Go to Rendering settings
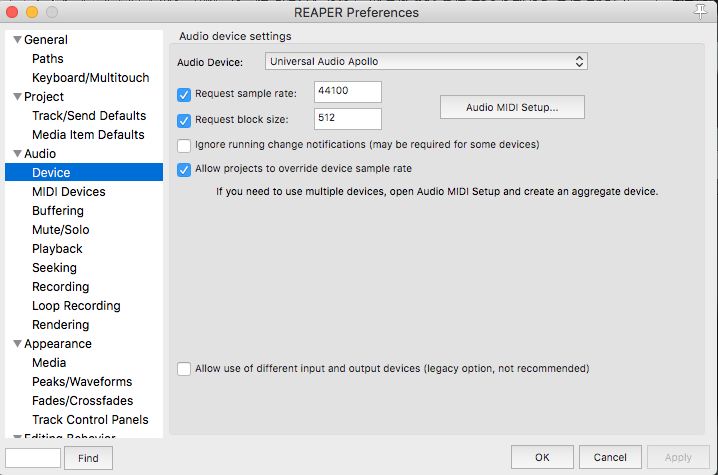 (60, 325)
